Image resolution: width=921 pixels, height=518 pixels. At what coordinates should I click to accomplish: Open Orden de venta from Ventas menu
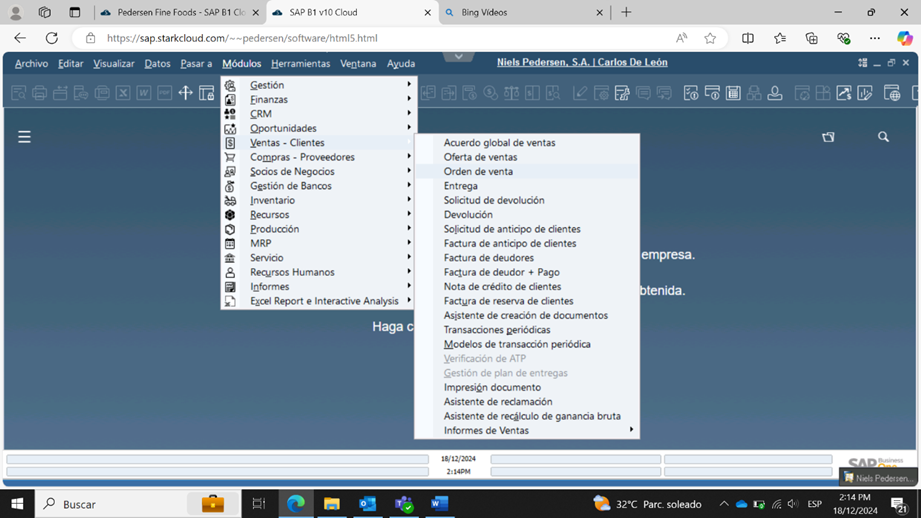point(527,171)
